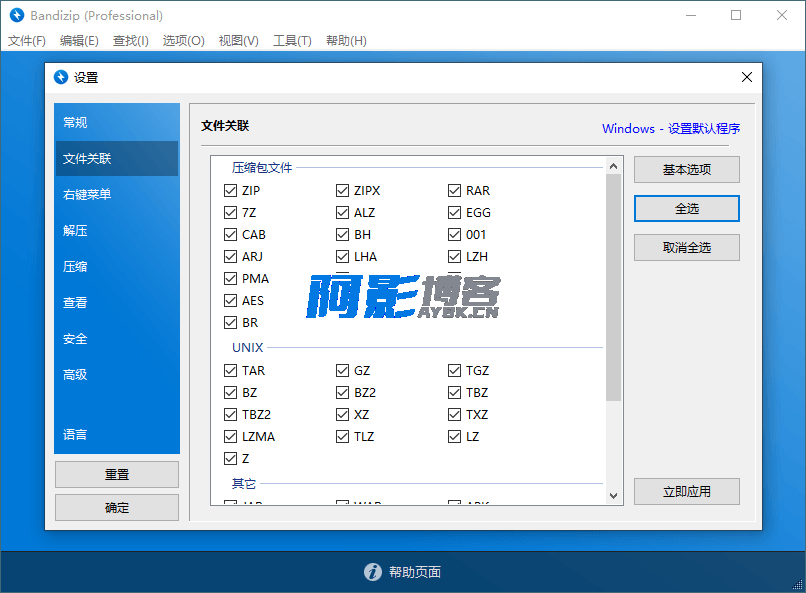Toggle the BZ2 checkbox
806x593 pixels.
point(342,393)
